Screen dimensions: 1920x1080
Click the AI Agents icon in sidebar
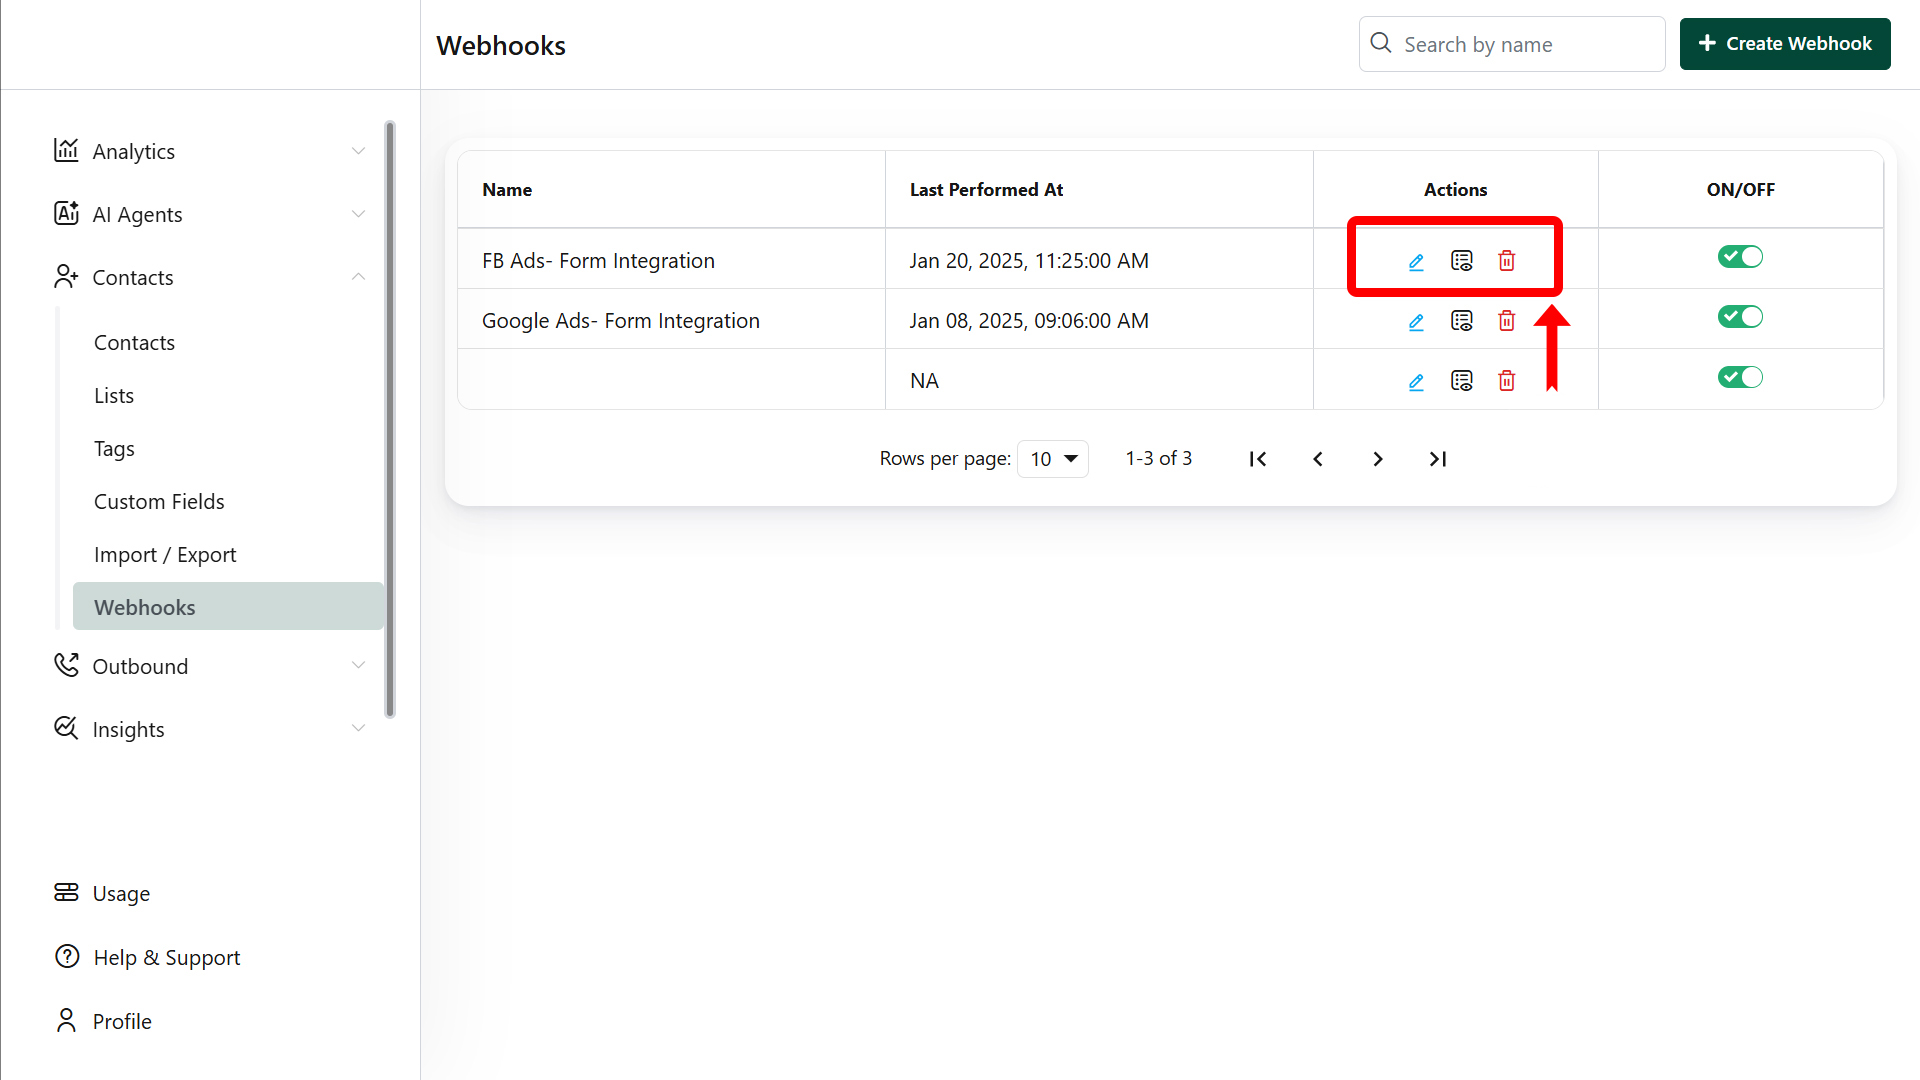click(x=66, y=213)
